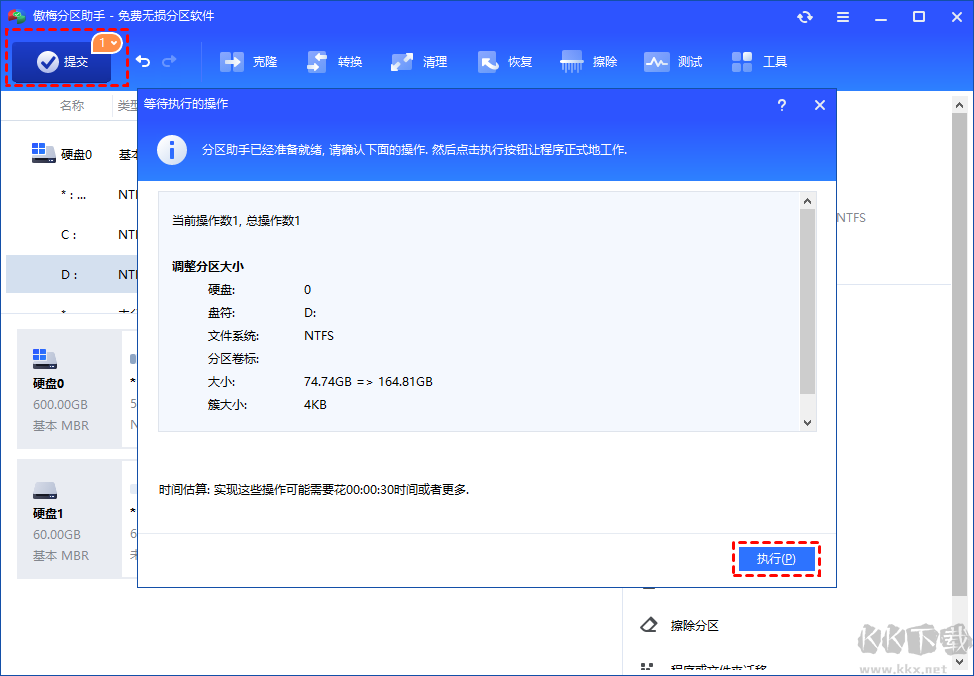Open the 转换 (Convert) tool
Screen dimensions: 974x676
[x=334, y=61]
